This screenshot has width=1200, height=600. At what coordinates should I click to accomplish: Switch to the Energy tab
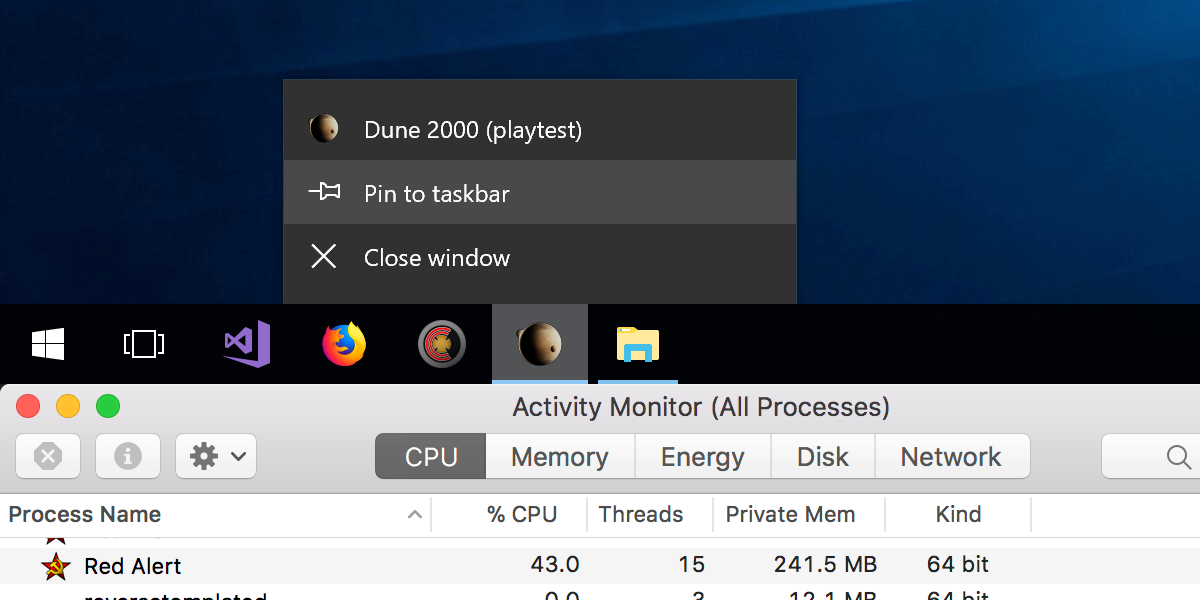pos(703,457)
